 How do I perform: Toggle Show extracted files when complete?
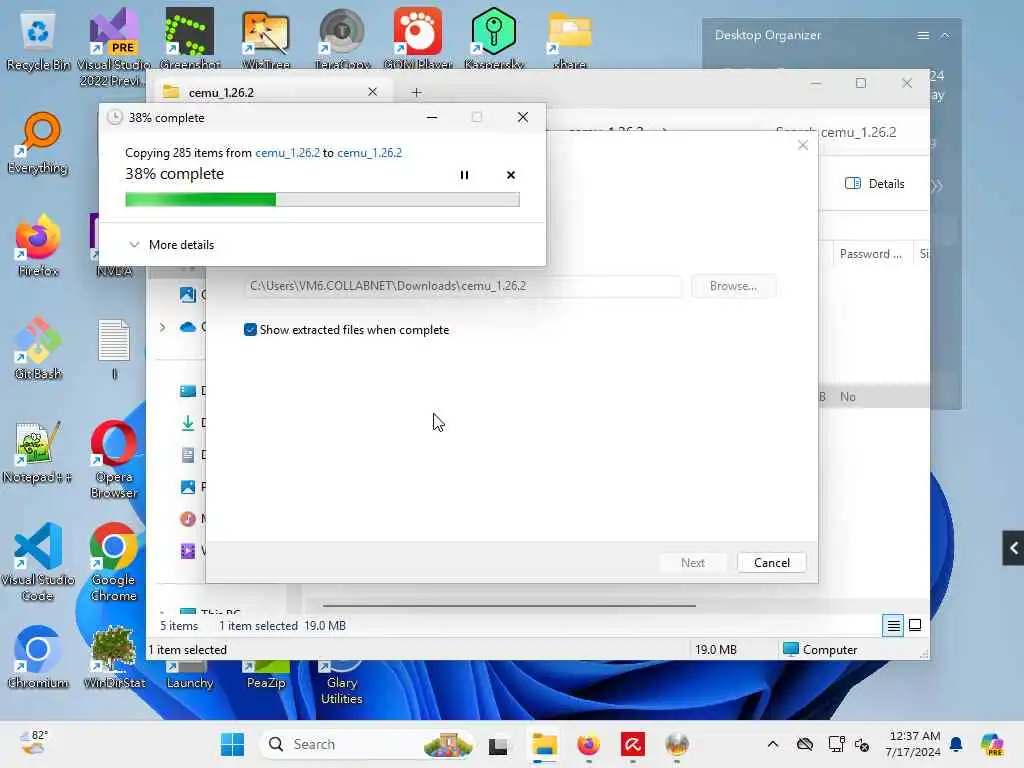tap(250, 330)
